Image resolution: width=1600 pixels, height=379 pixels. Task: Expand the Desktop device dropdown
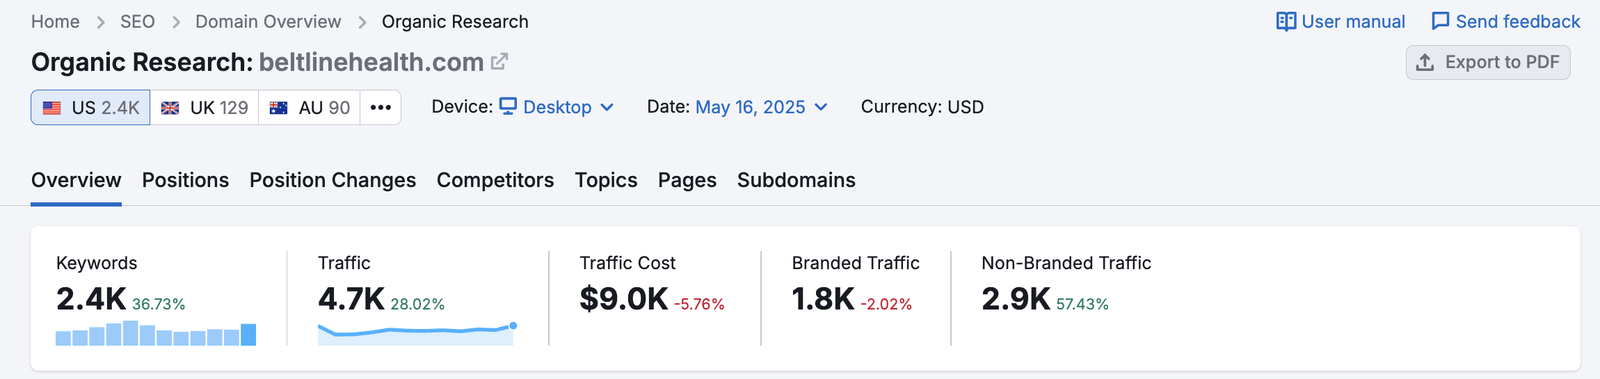(x=557, y=107)
